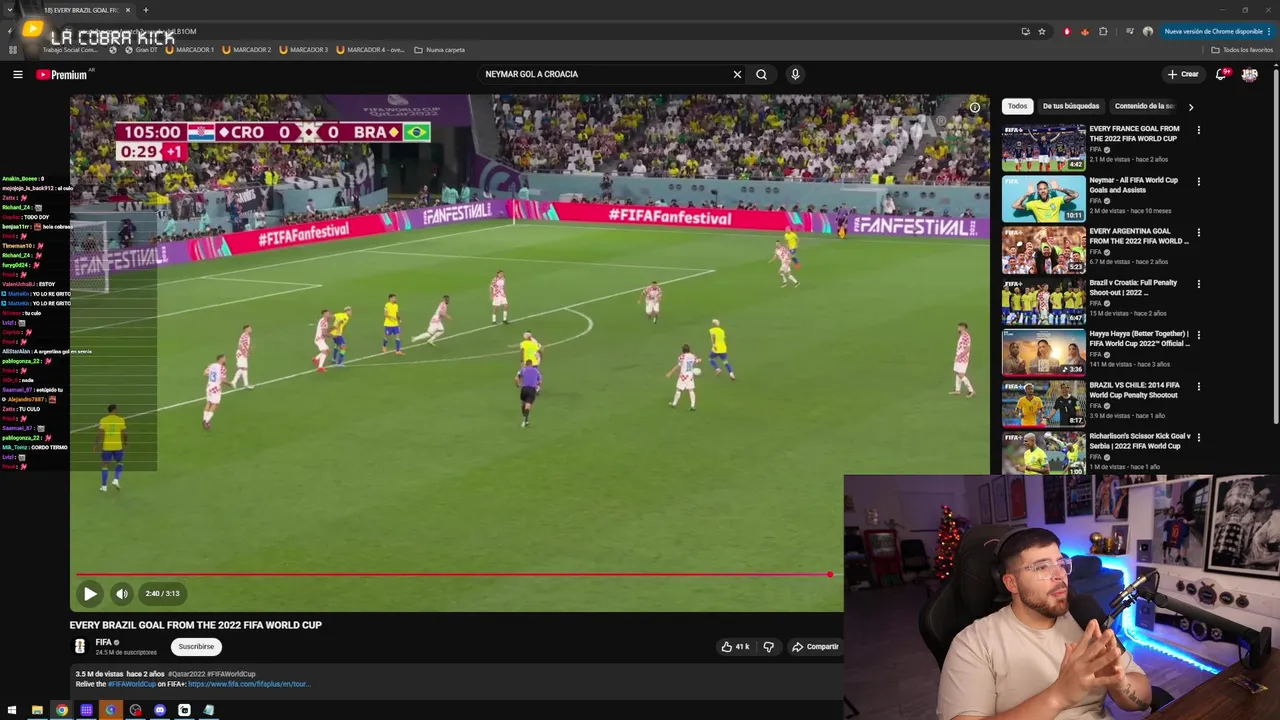This screenshot has width=1280, height=720.
Task: Open the account avatar menu
Action: pos(1249,74)
